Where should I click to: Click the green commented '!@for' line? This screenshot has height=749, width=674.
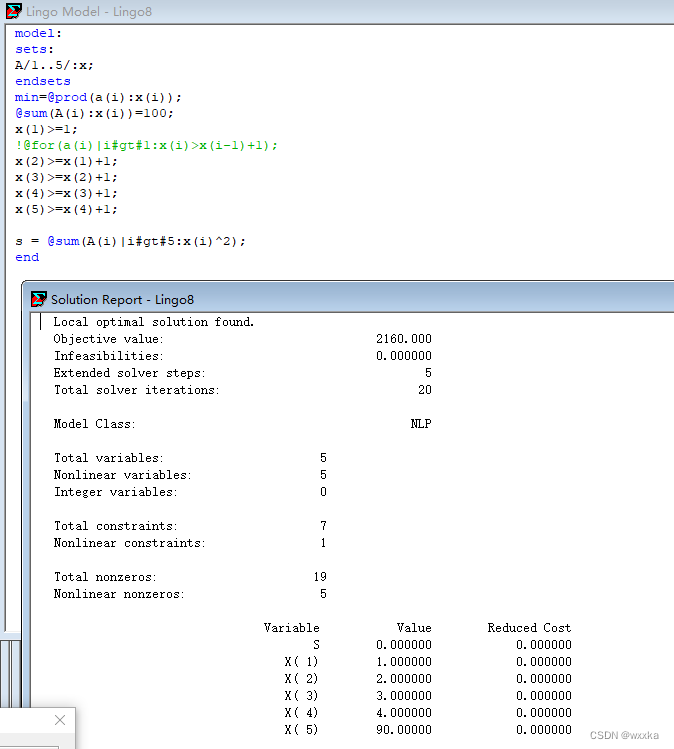point(146,146)
